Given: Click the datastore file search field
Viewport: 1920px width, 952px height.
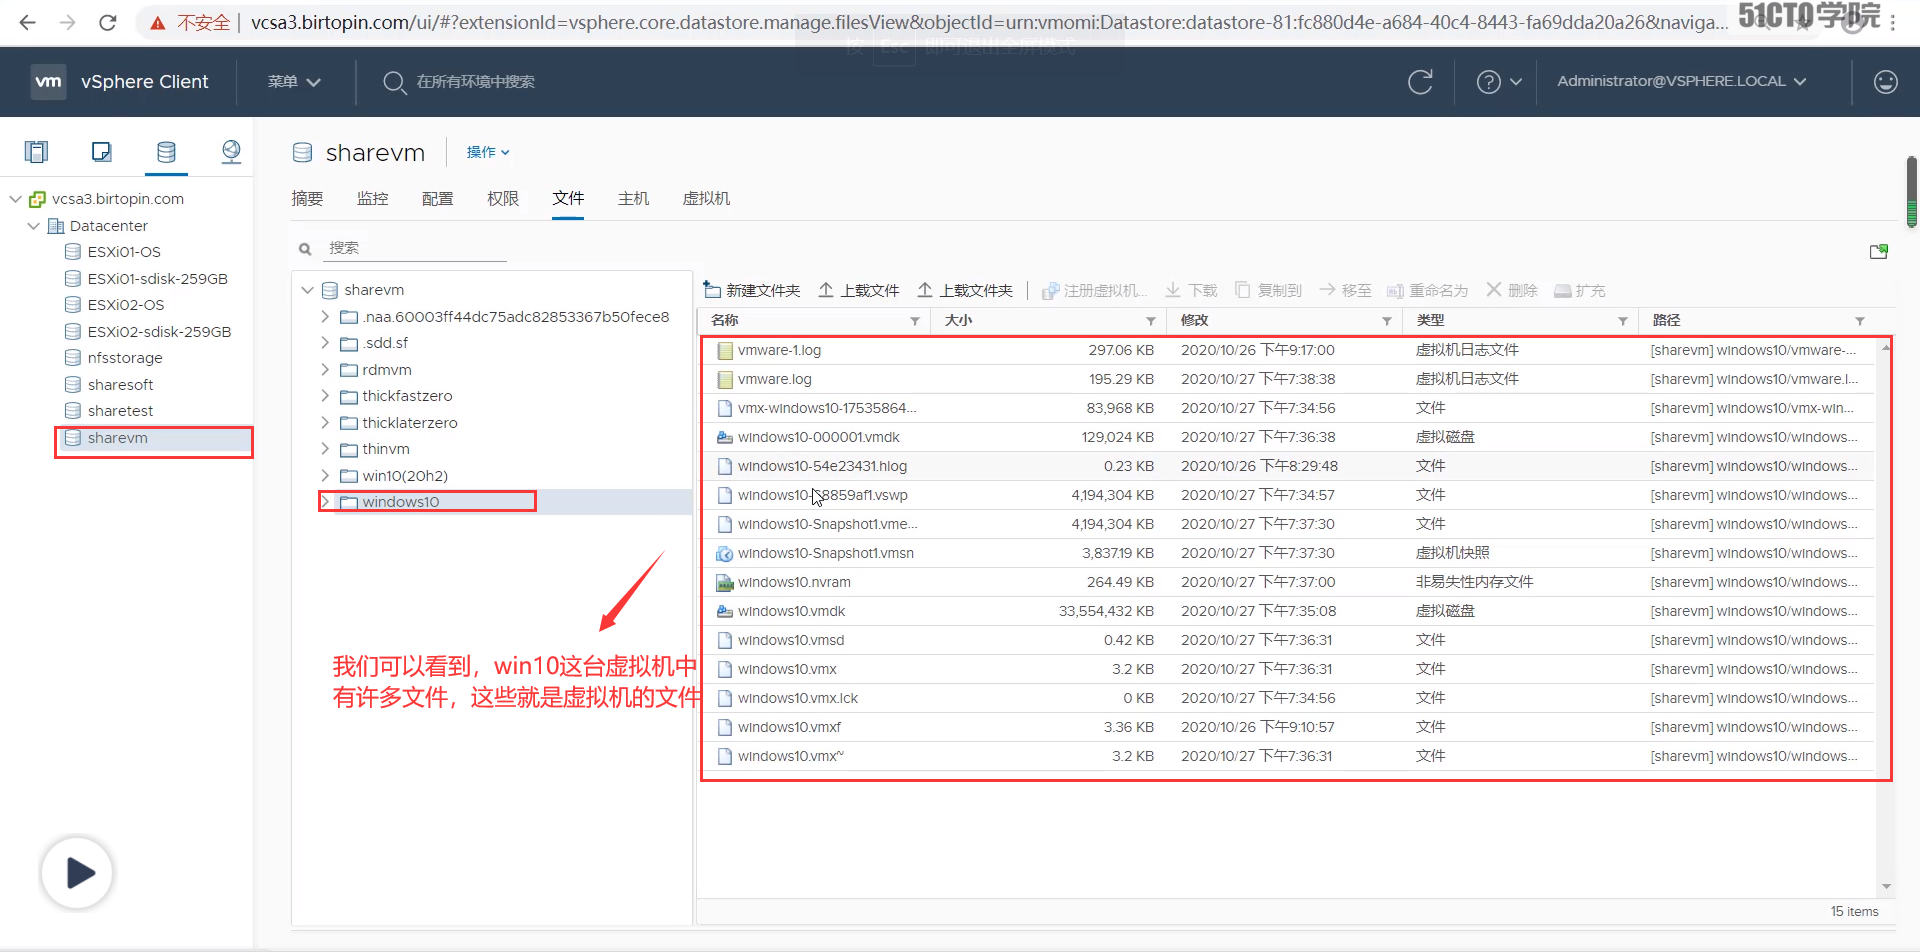Looking at the screenshot, I should point(416,248).
